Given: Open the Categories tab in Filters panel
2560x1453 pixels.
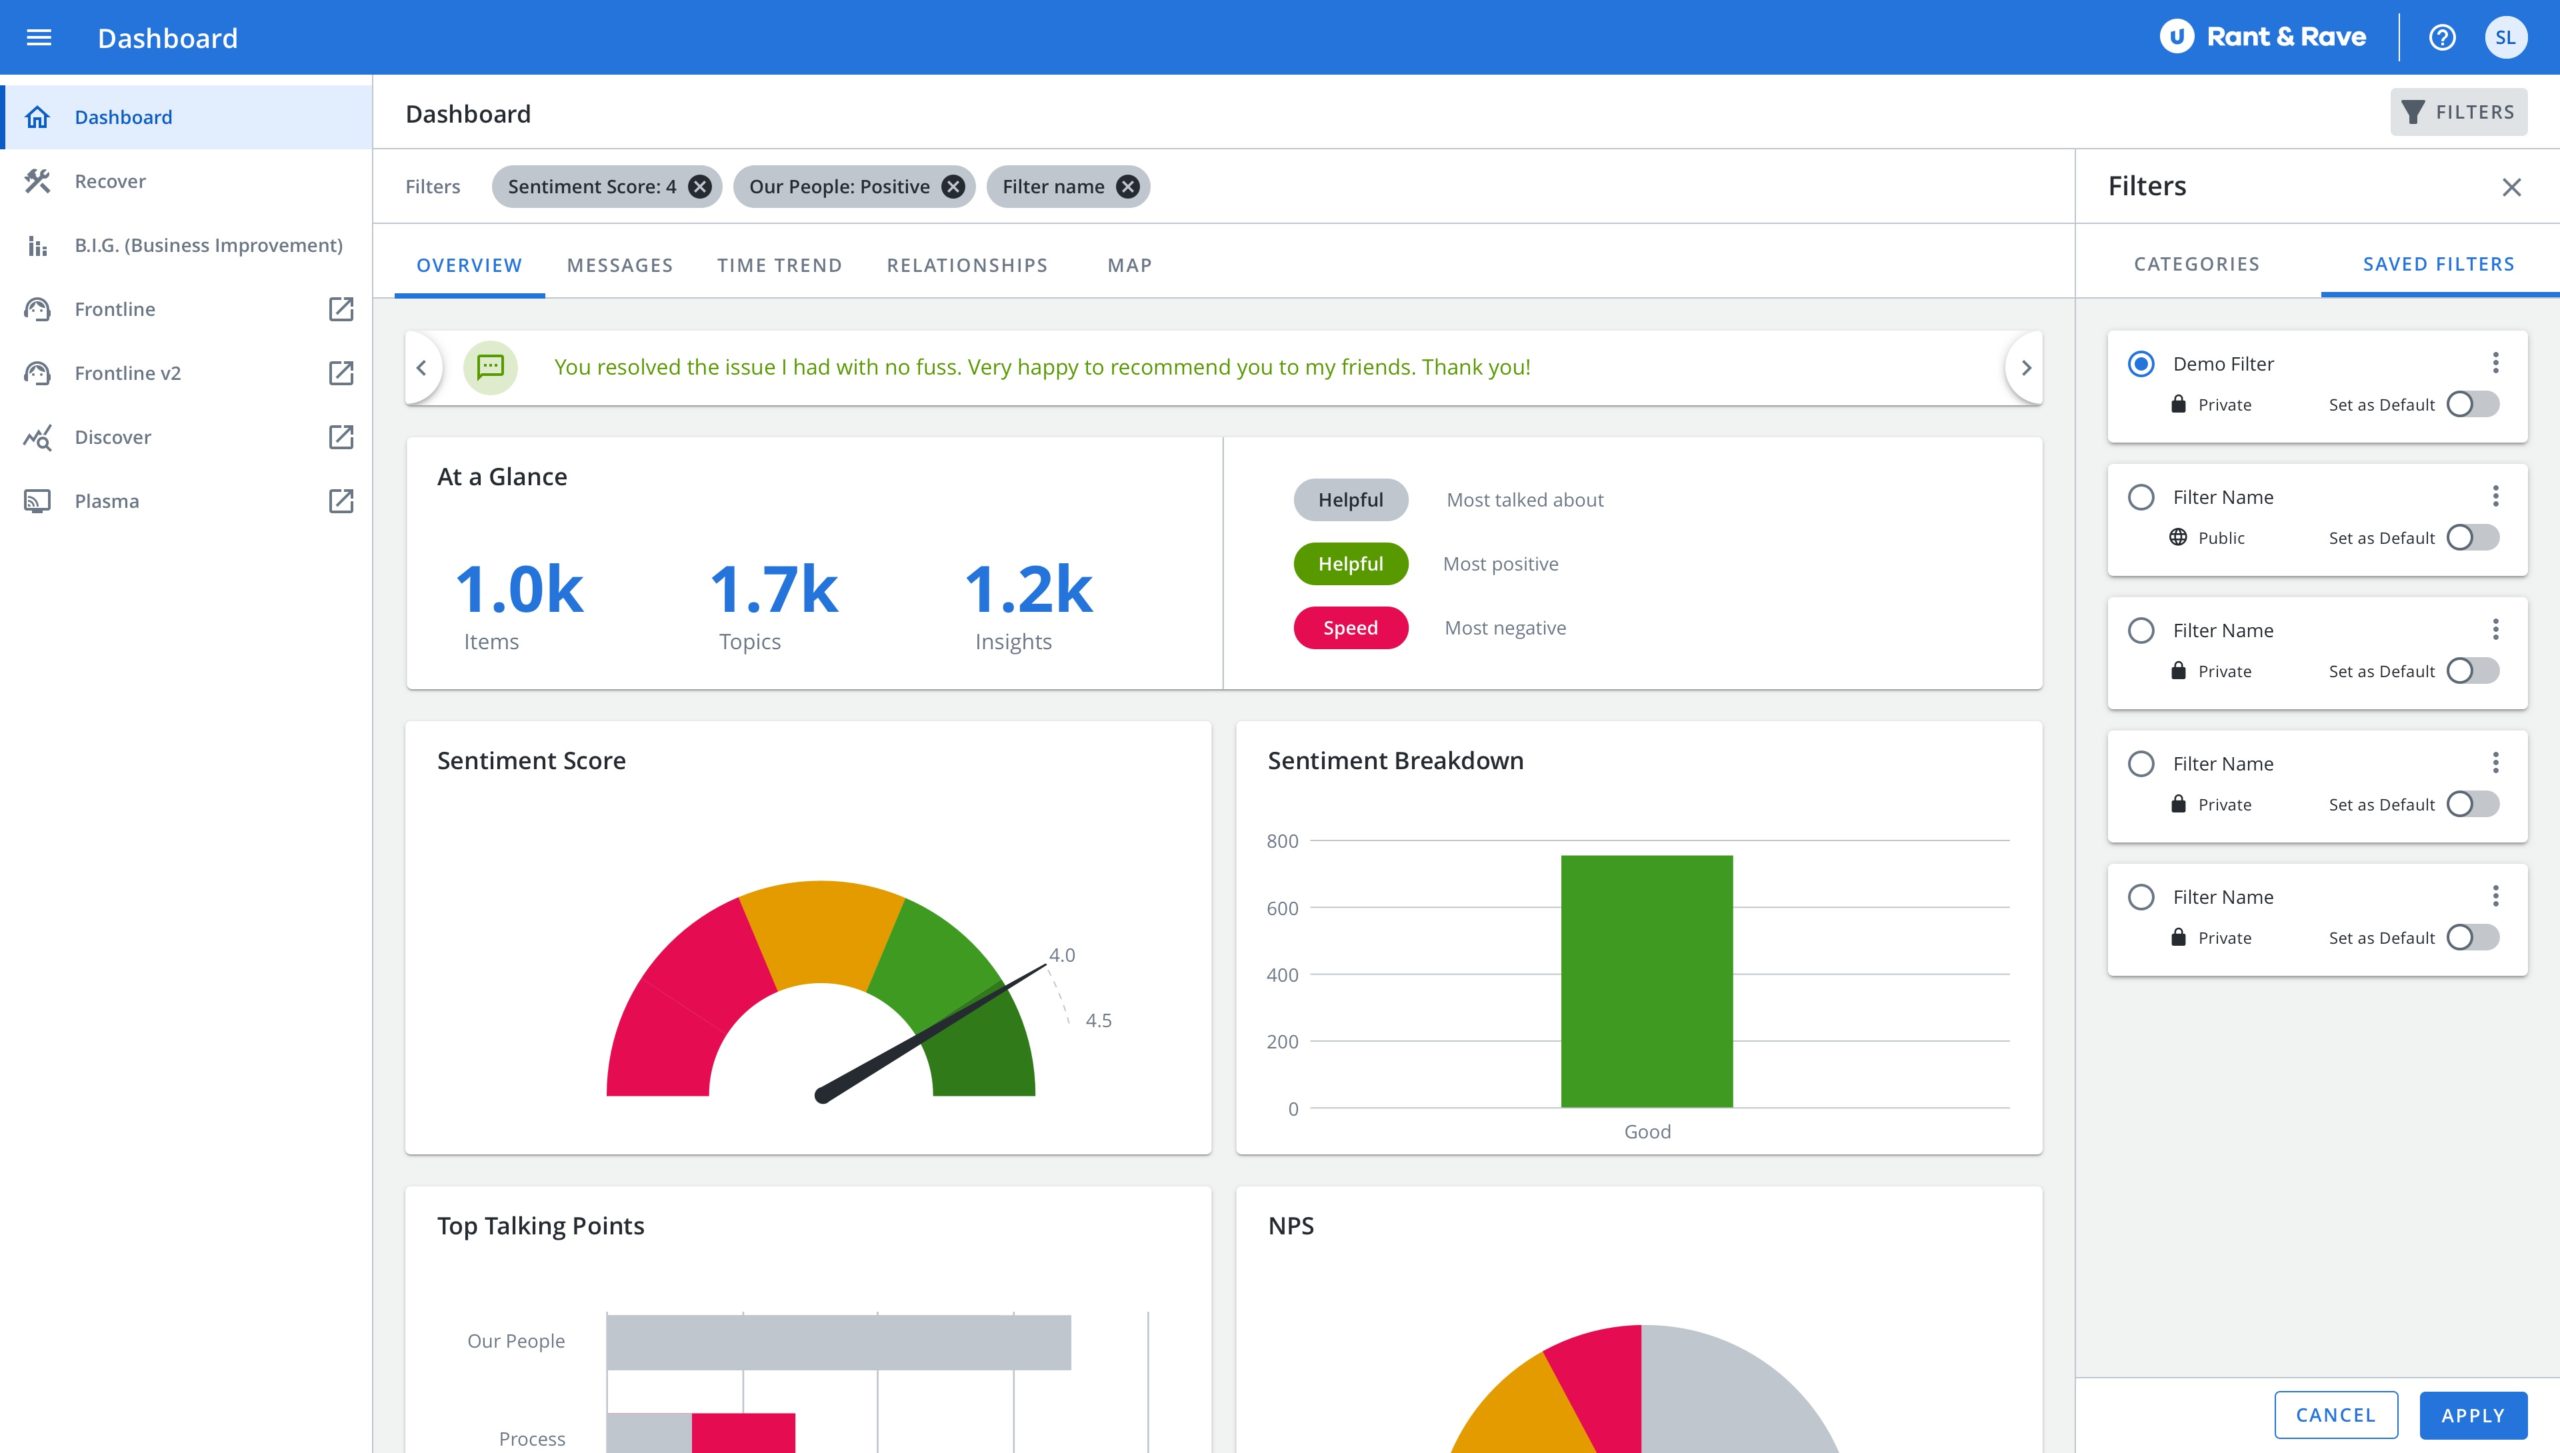Looking at the screenshot, I should [x=2197, y=264].
